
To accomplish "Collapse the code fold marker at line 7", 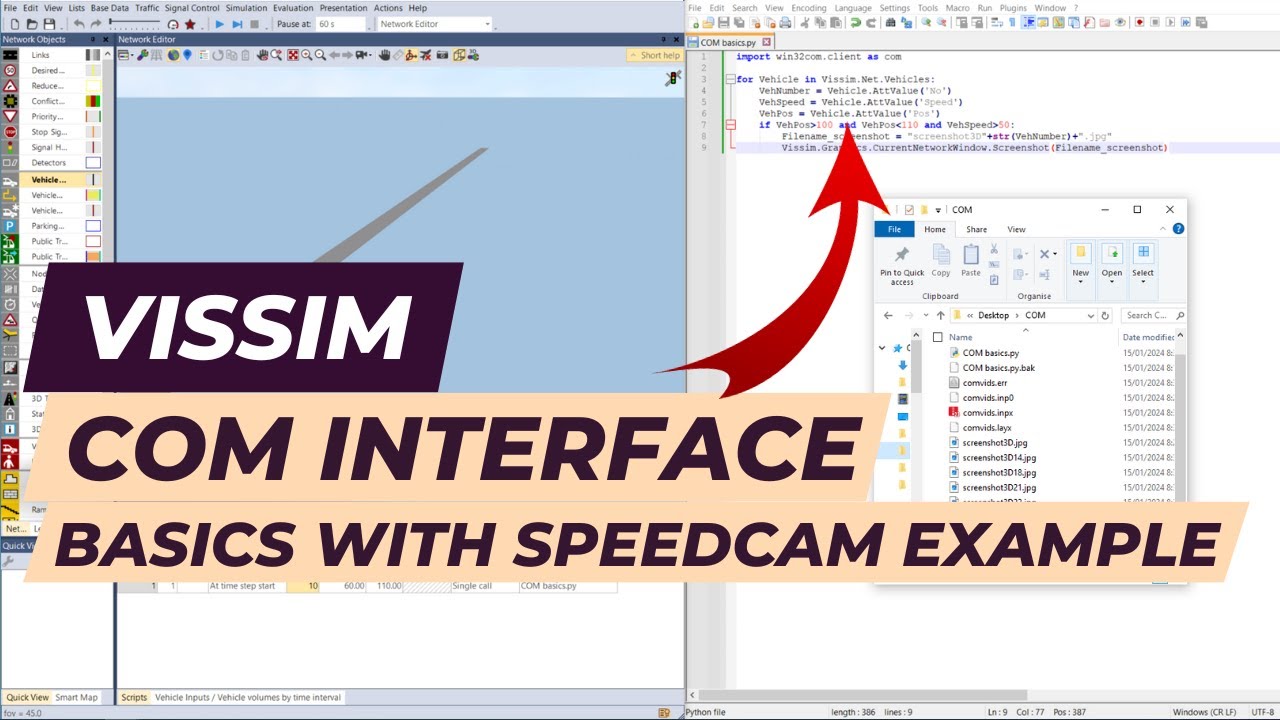I will point(731,125).
